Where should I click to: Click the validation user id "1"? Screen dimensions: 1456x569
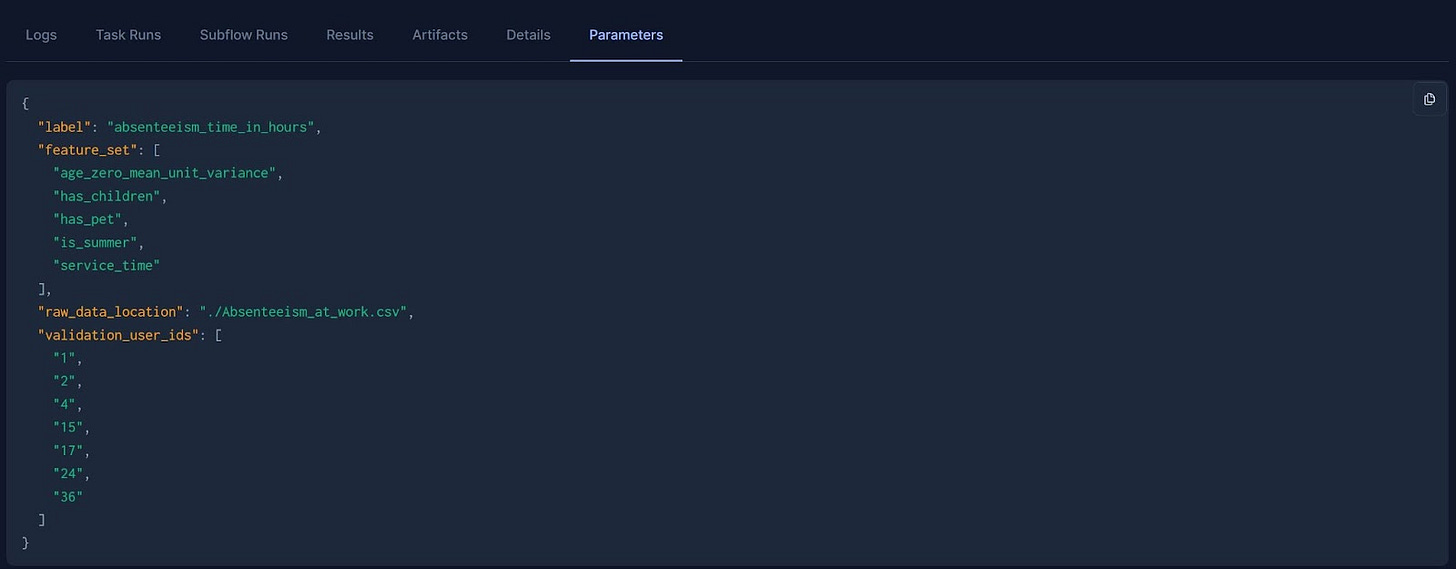pyautogui.click(x=64, y=358)
